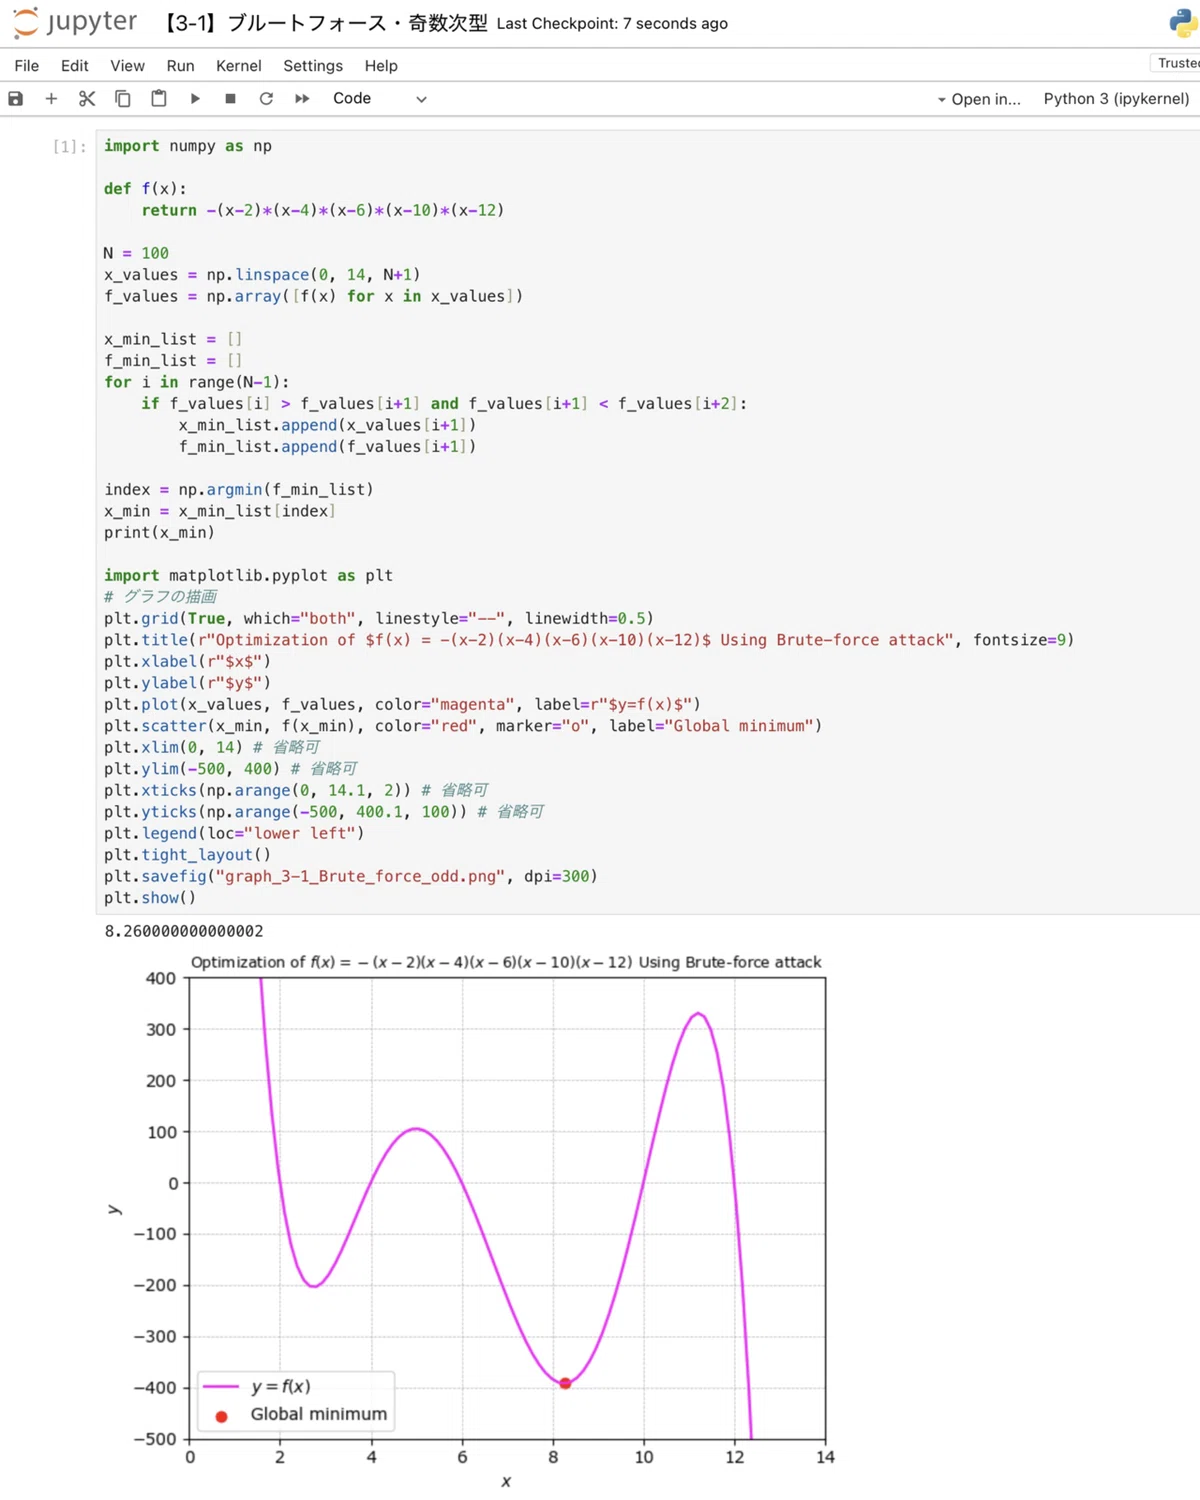Restart kernel and run all cells

coord(302,98)
